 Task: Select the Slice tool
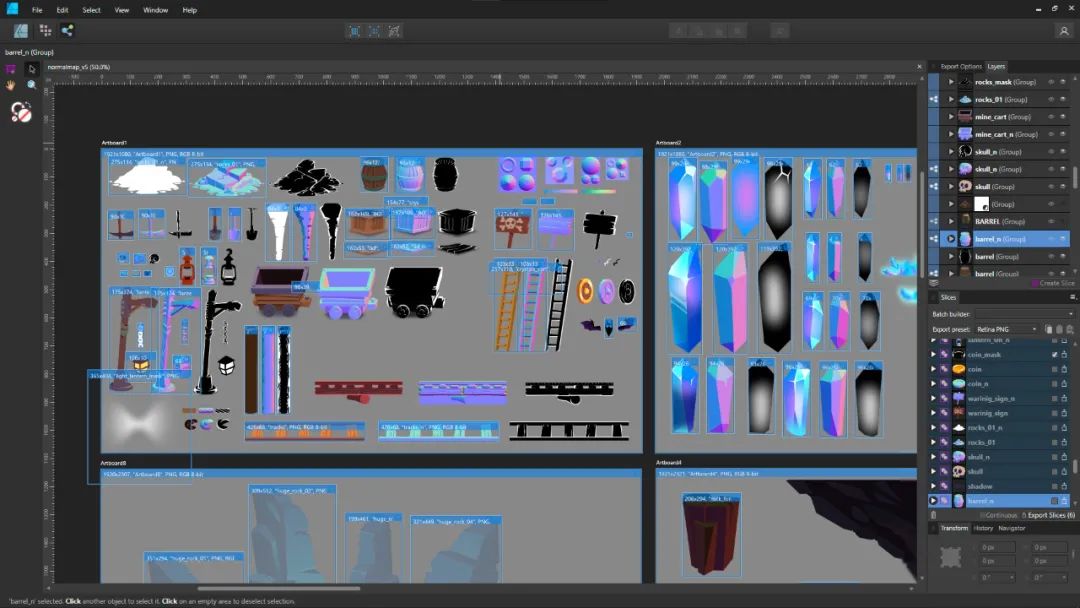[x=11, y=69]
